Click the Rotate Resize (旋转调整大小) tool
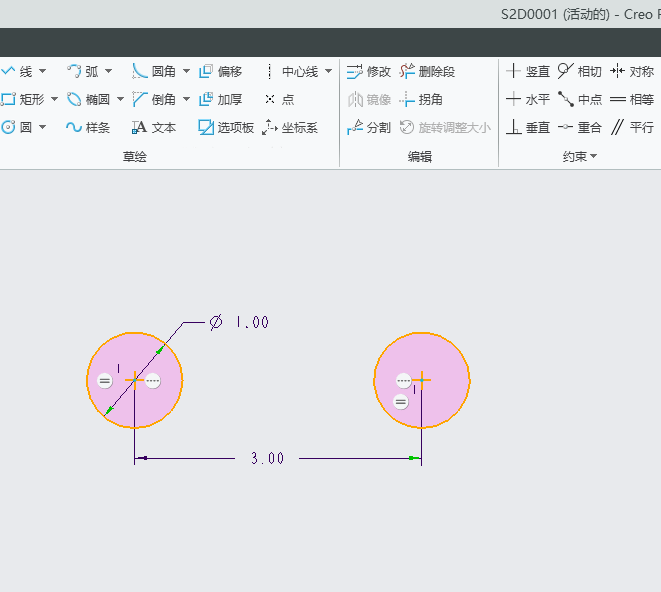This screenshot has height=592, width=661. tap(445, 127)
